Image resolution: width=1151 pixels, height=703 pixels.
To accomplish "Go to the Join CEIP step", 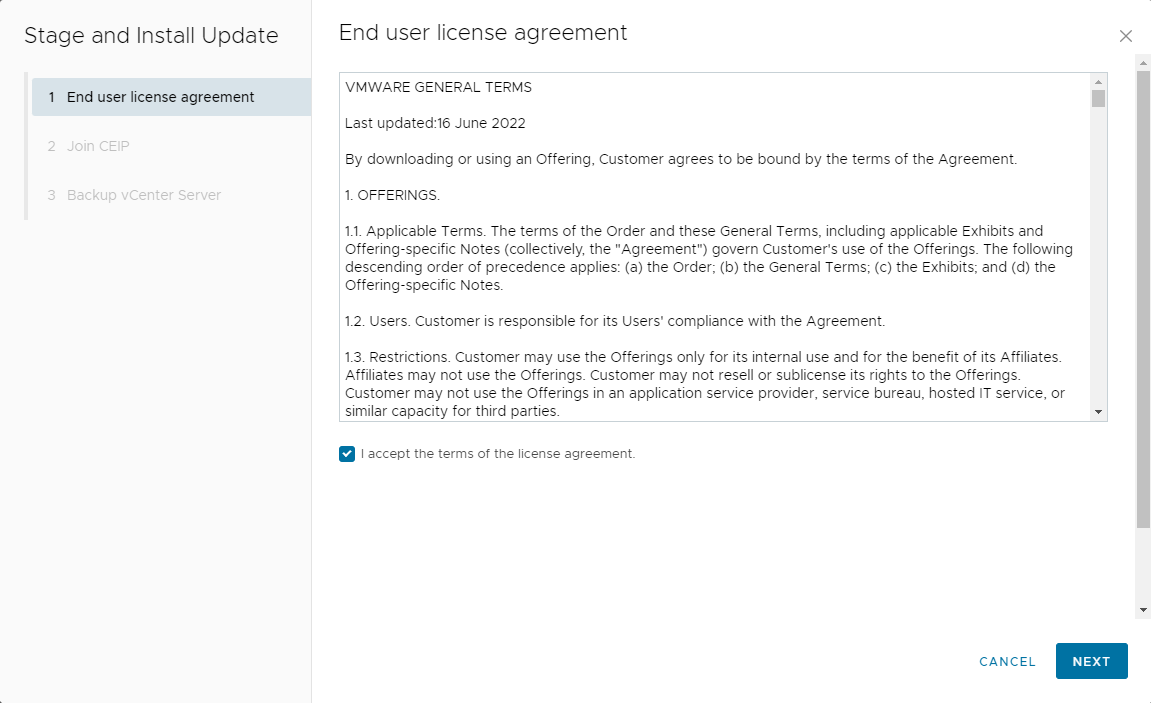I will 98,146.
